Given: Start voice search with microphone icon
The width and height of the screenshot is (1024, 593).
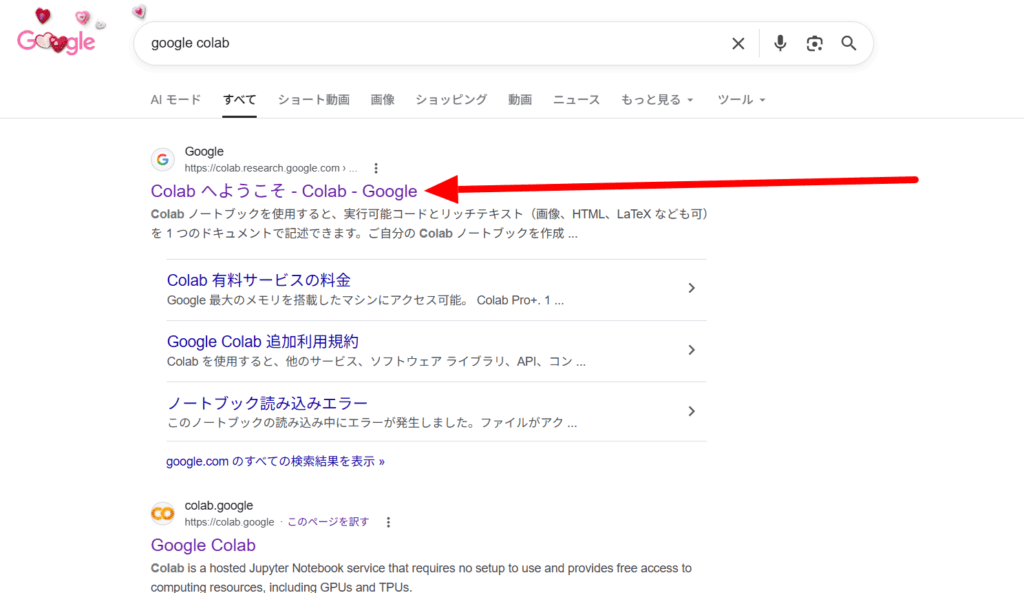Looking at the screenshot, I should [x=780, y=43].
